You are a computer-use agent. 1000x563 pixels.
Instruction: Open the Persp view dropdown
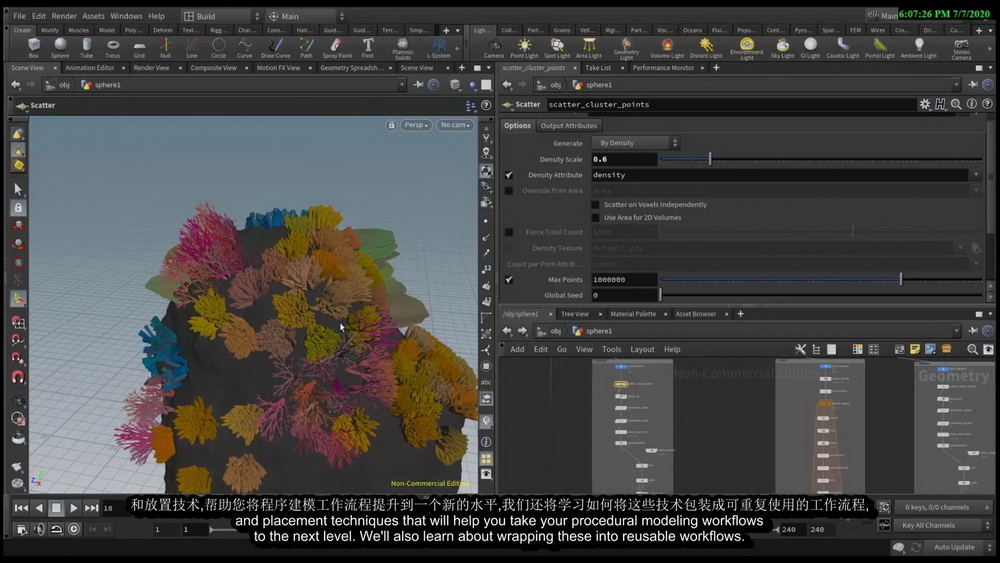point(416,125)
